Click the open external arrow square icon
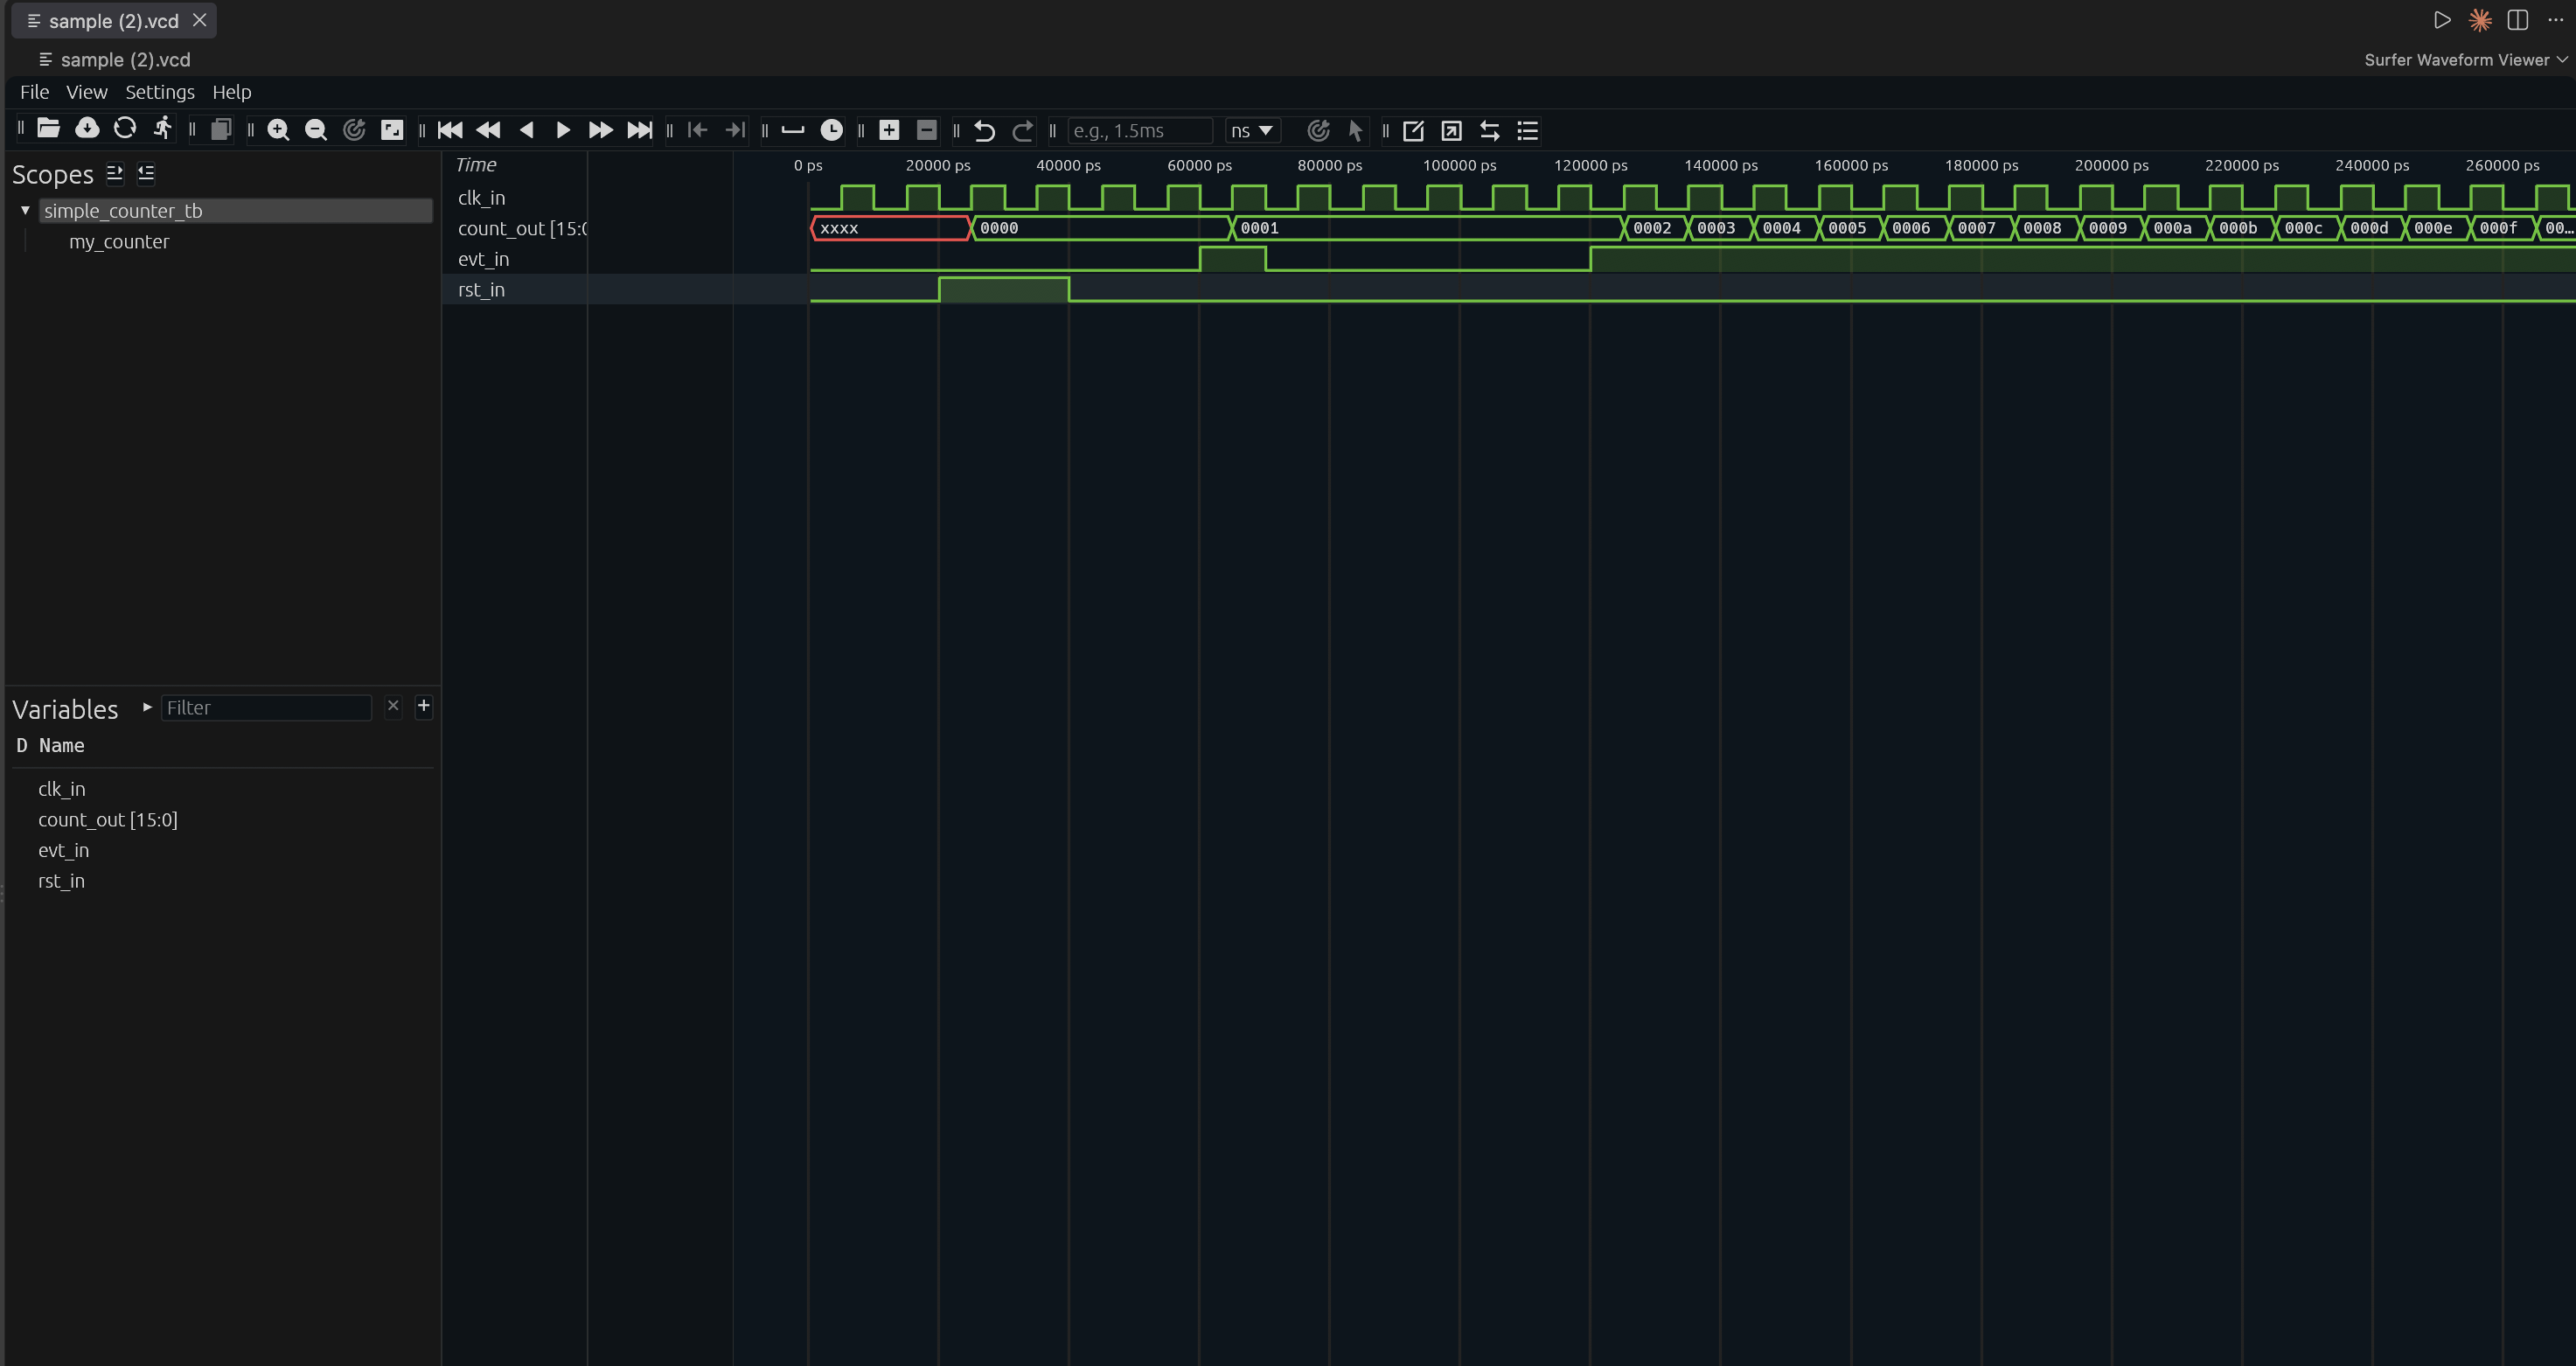This screenshot has height=1366, width=2576. click(1451, 130)
